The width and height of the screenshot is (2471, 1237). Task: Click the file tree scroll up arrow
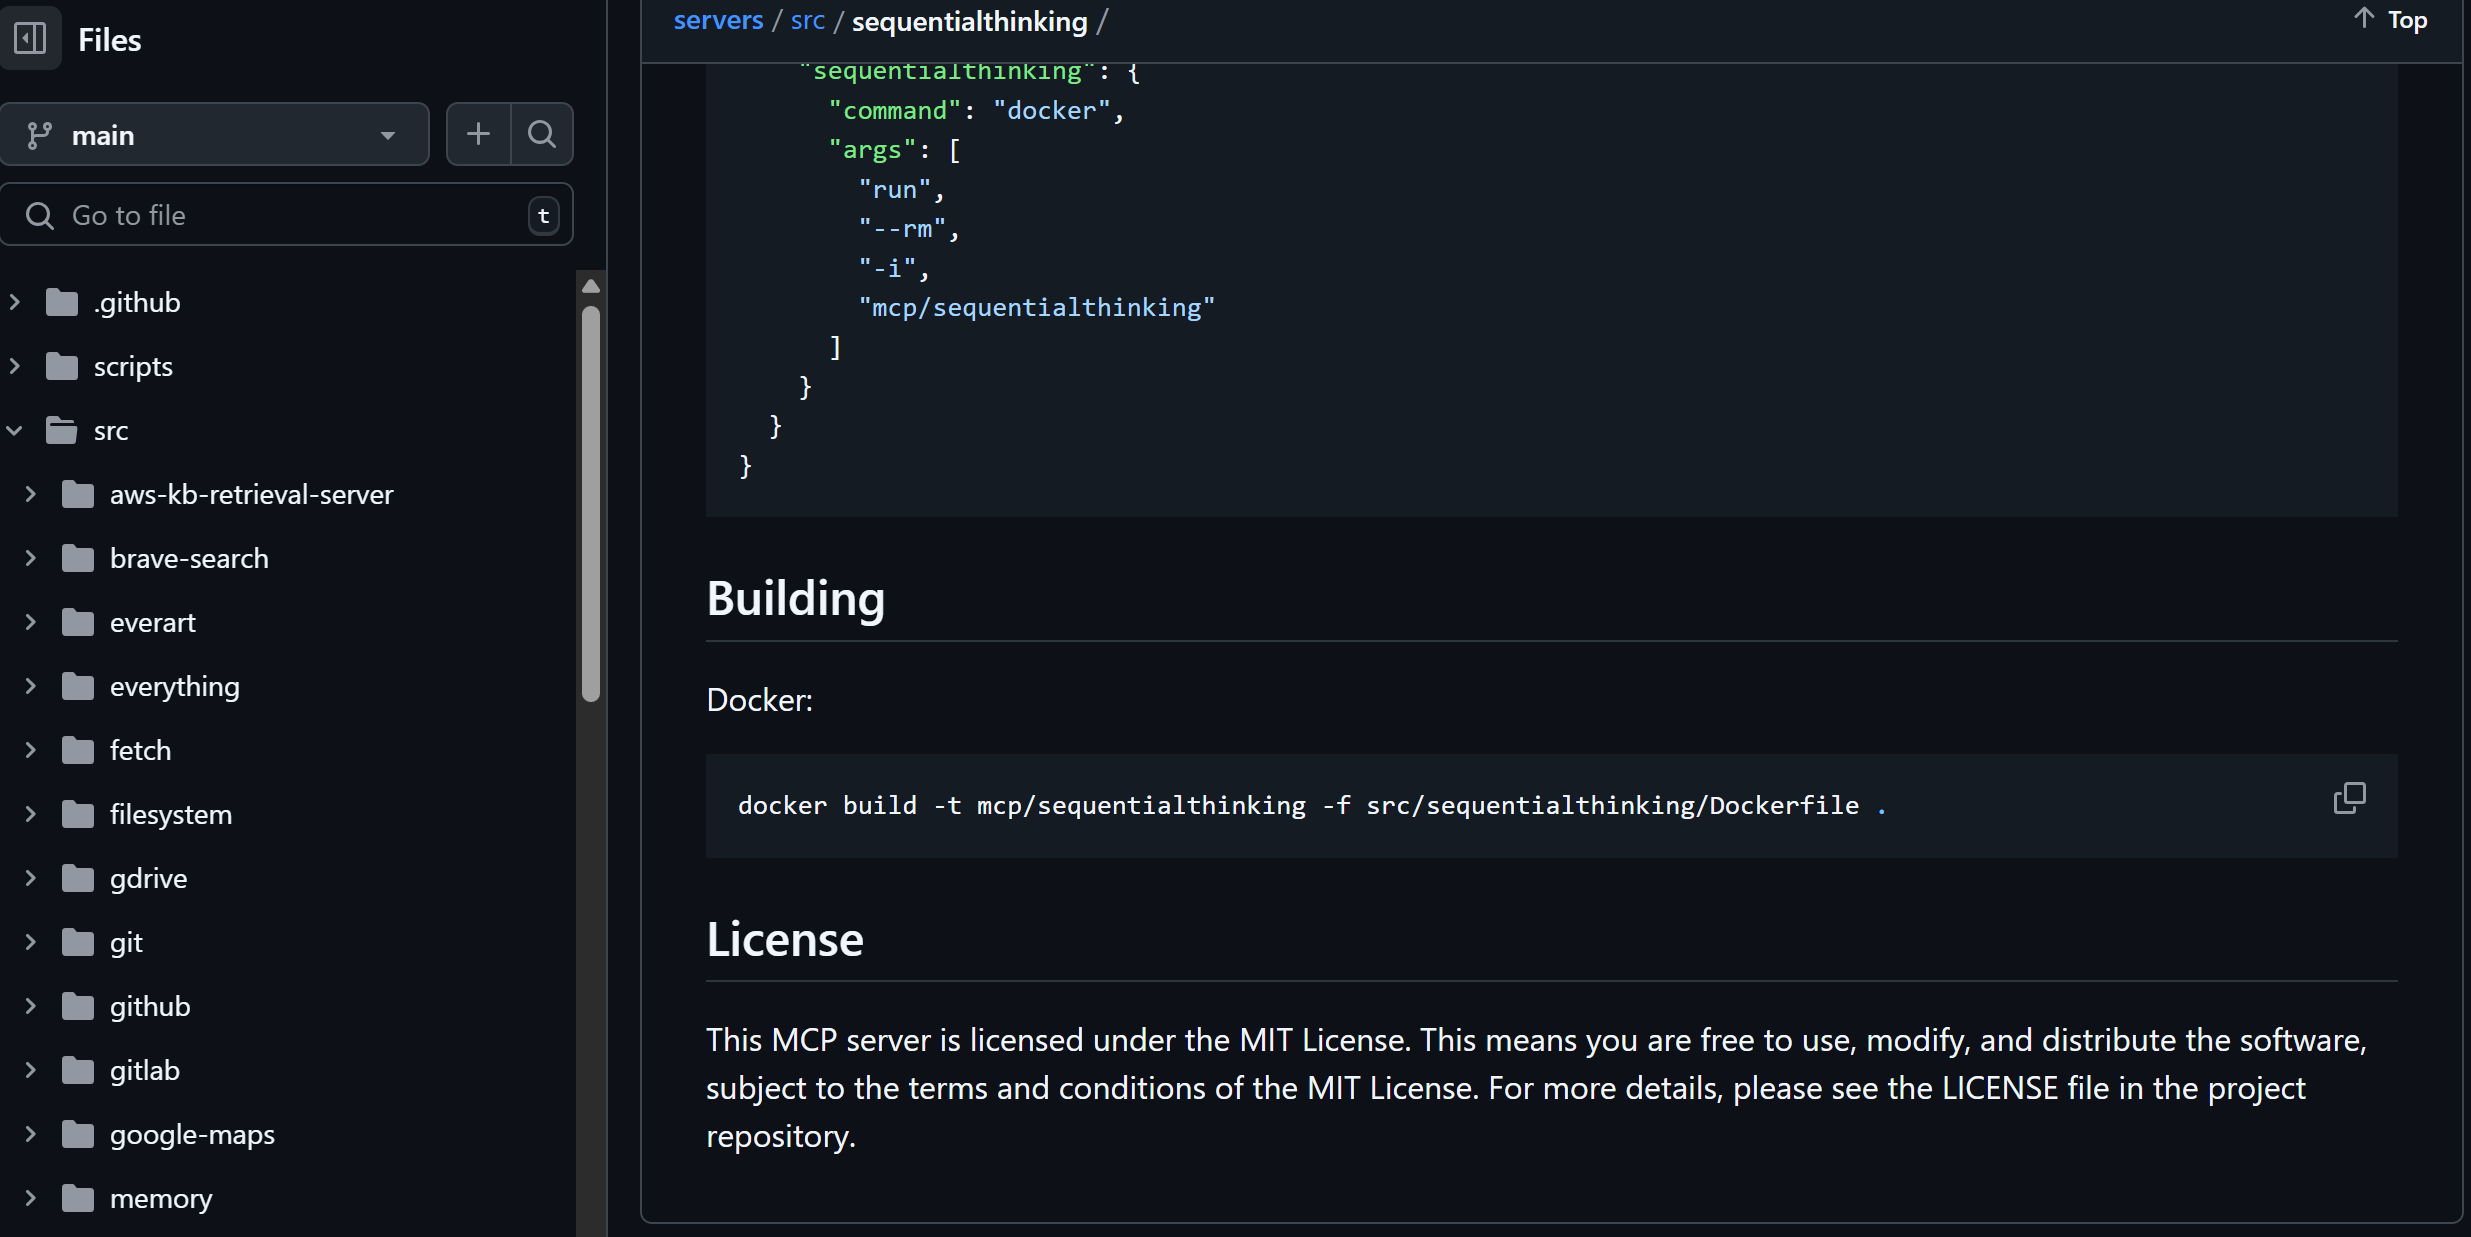pos(591,286)
